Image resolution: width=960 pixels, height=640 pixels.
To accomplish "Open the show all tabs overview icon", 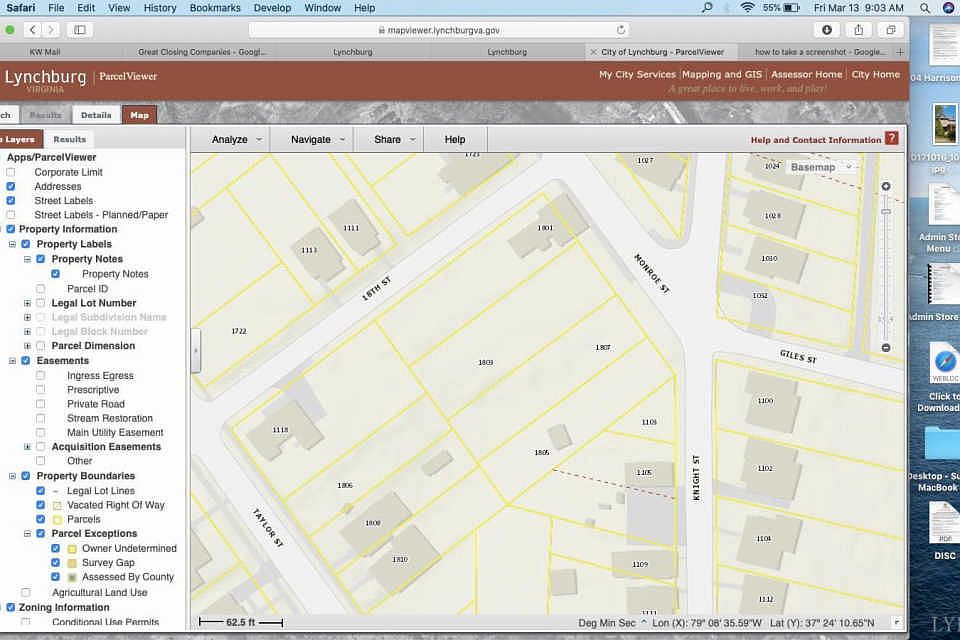I will (891, 29).
